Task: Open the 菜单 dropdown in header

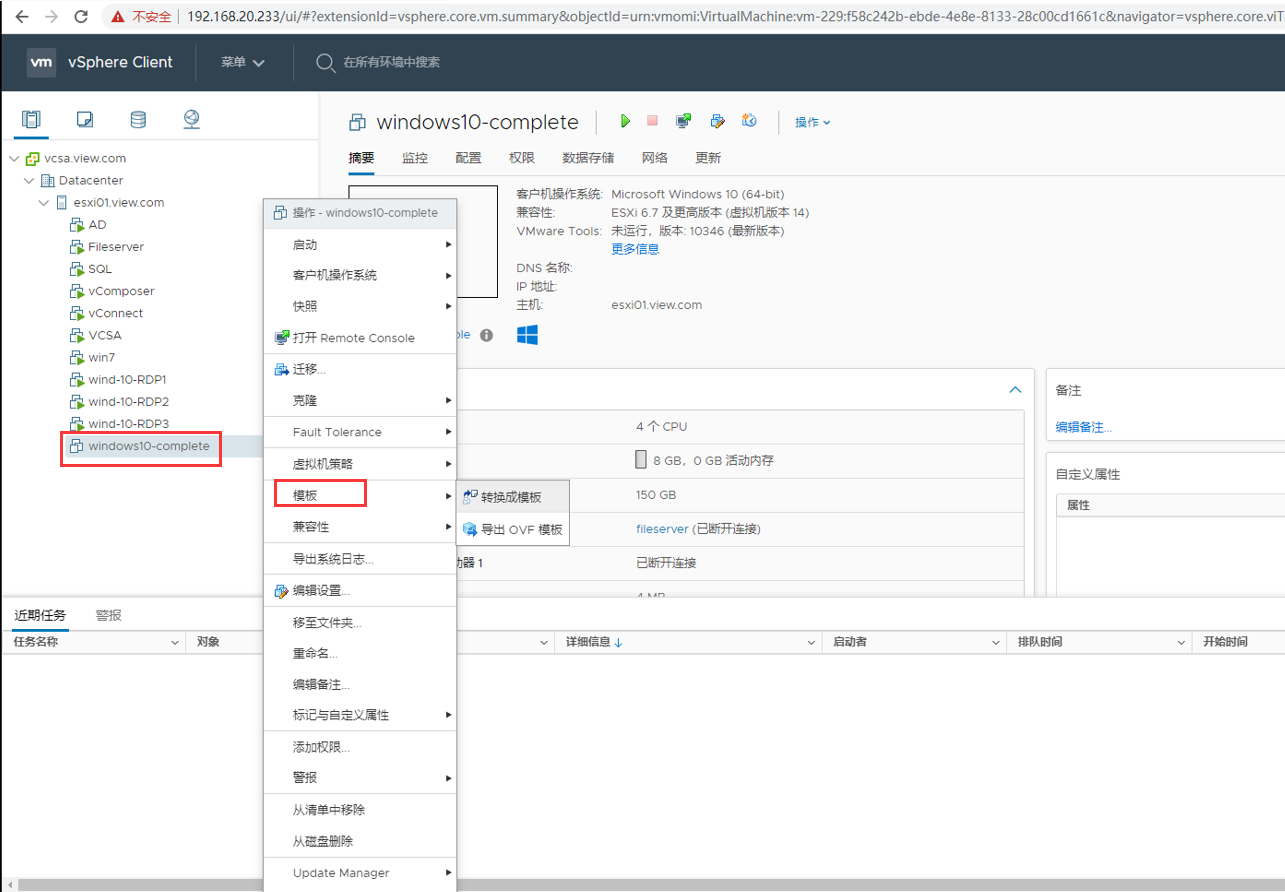Action: pos(243,62)
